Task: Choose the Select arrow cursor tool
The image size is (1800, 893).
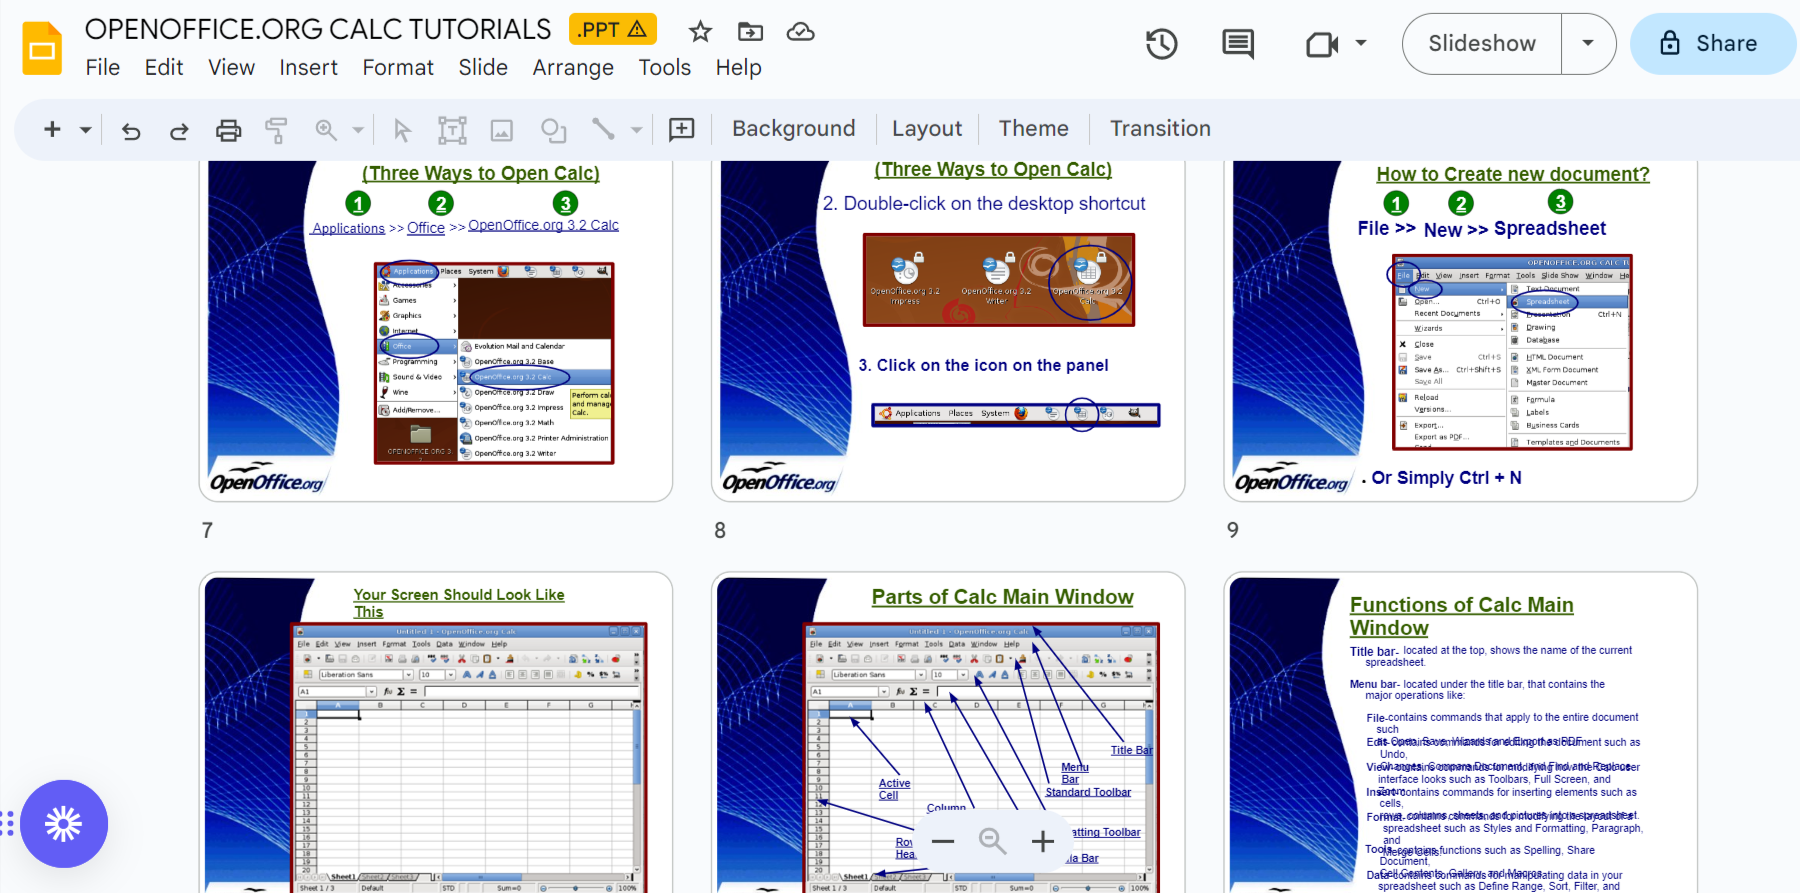Action: click(402, 130)
